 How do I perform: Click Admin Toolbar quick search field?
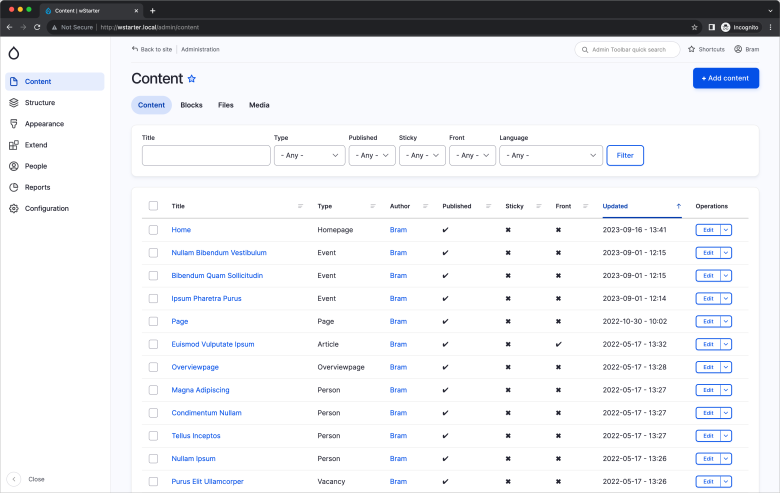[x=627, y=50]
